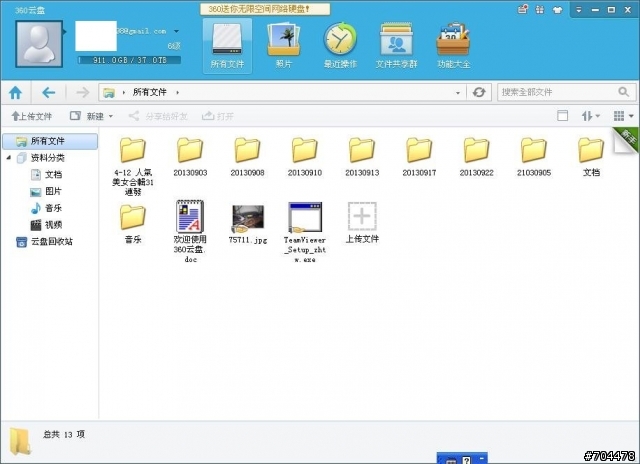
Task: Focus the 搜索全部文件 search field
Action: 567,92
